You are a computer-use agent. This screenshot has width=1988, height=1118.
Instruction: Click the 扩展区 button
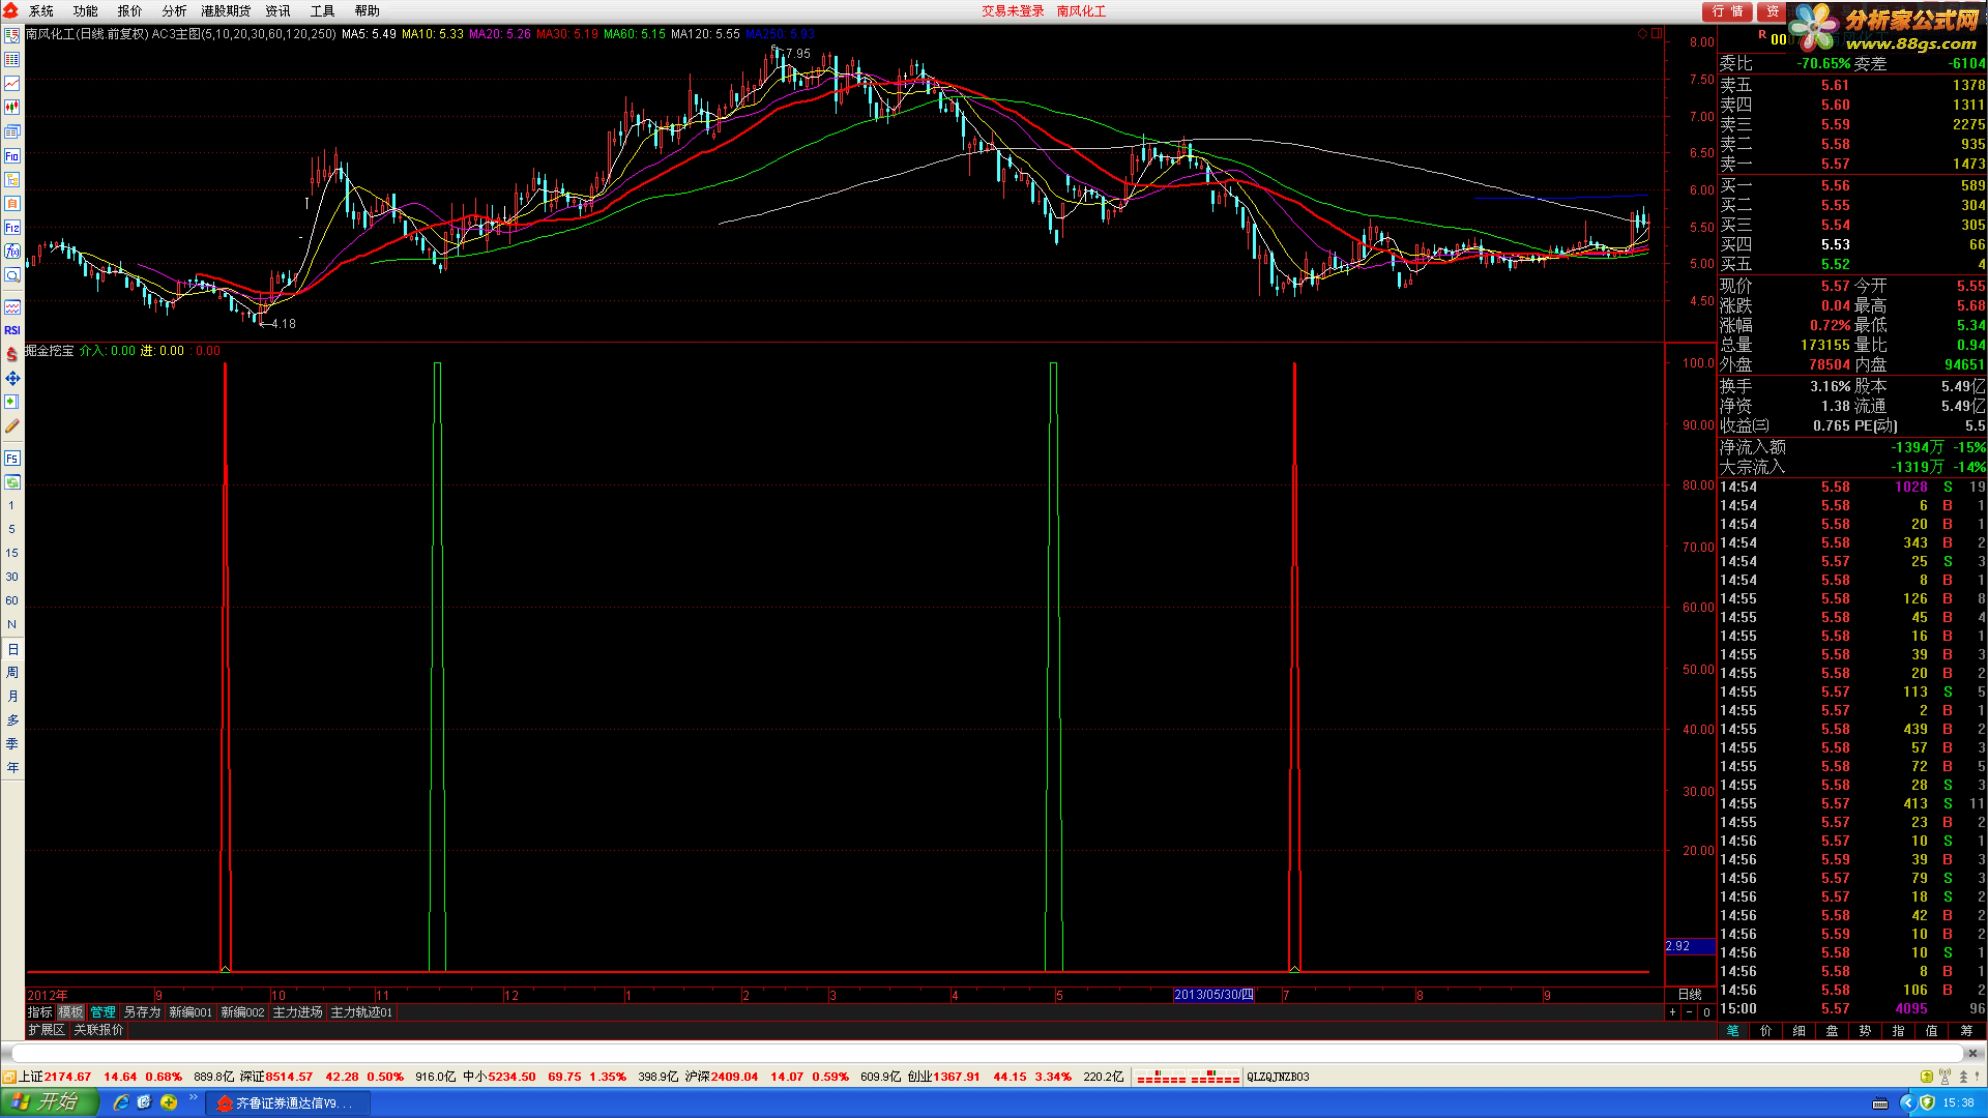click(x=46, y=1030)
